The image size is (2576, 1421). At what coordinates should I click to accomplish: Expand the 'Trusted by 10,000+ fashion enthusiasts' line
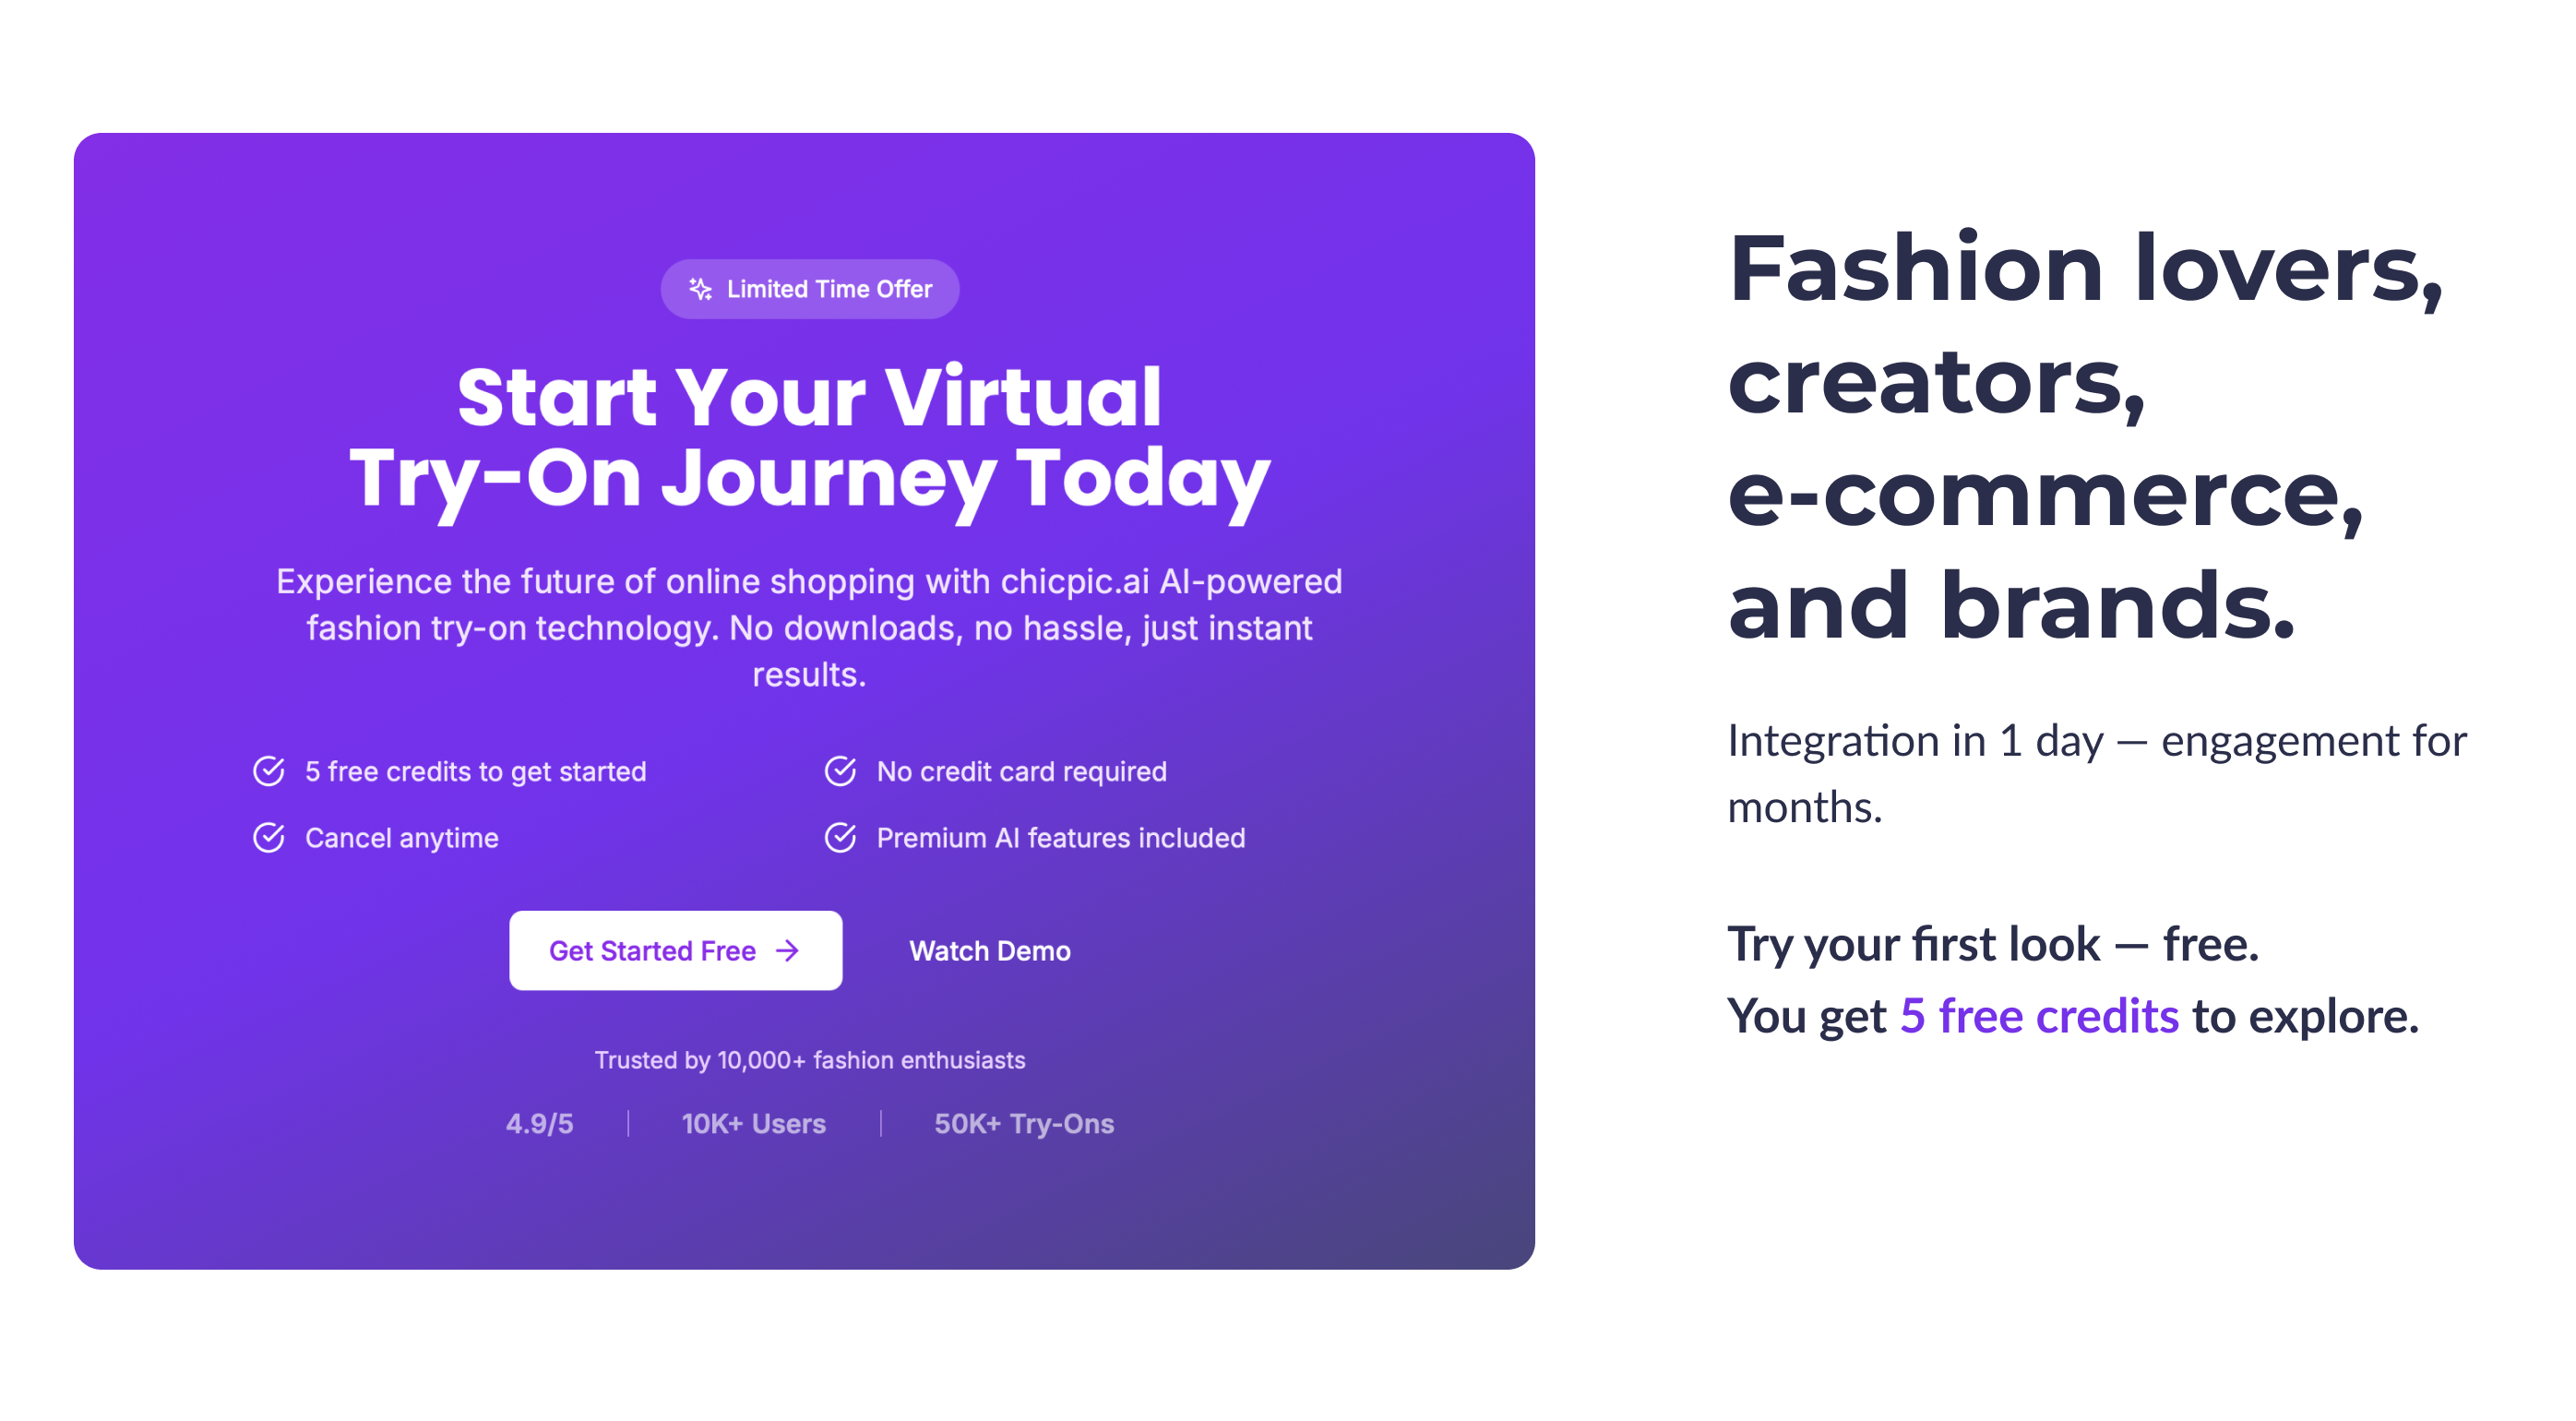click(810, 1060)
